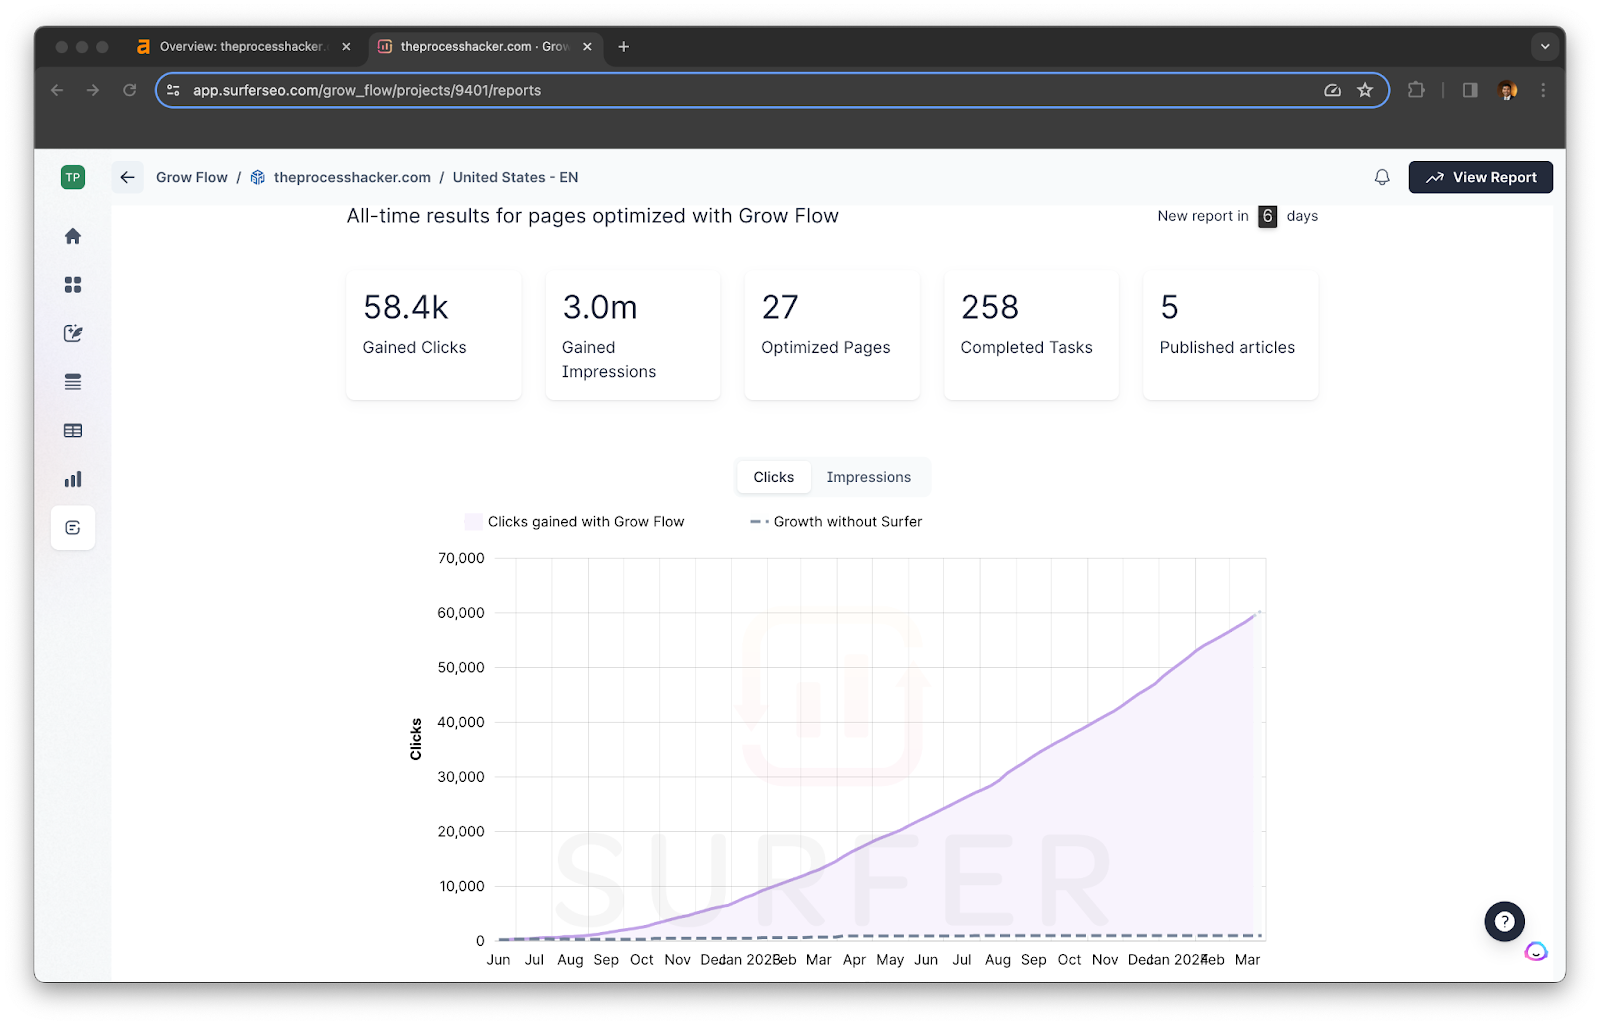This screenshot has width=1600, height=1025.
Task: Click the purple clicks line end point
Action: pos(1259,612)
